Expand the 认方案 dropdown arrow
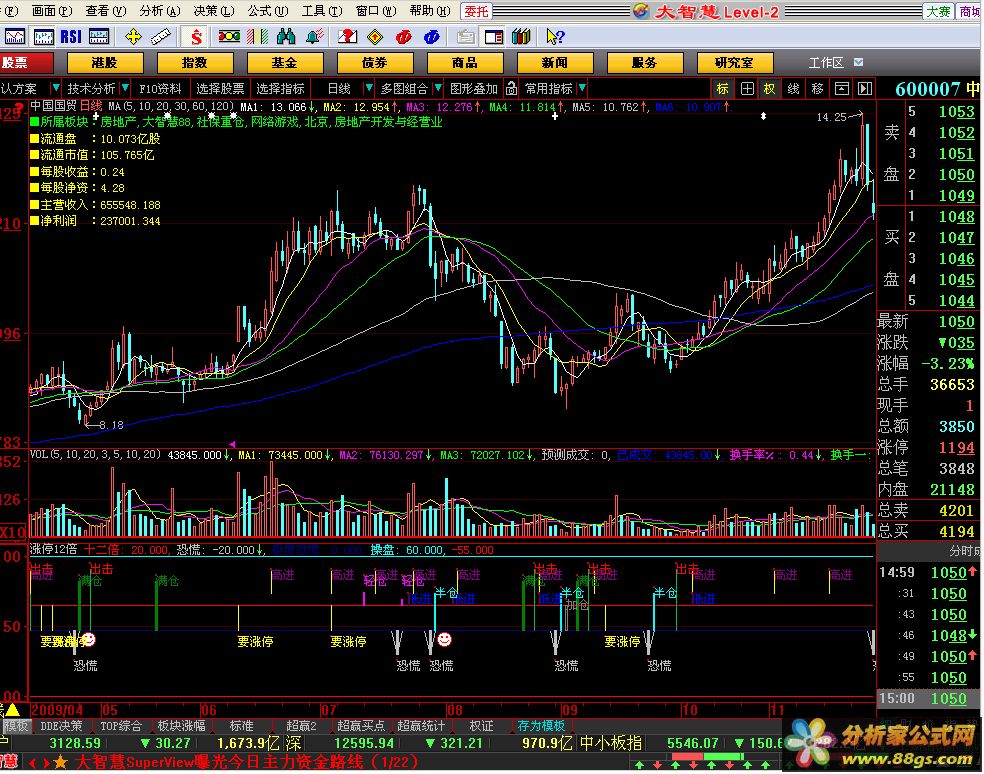Viewport: 984px width, 774px height. coord(55,88)
